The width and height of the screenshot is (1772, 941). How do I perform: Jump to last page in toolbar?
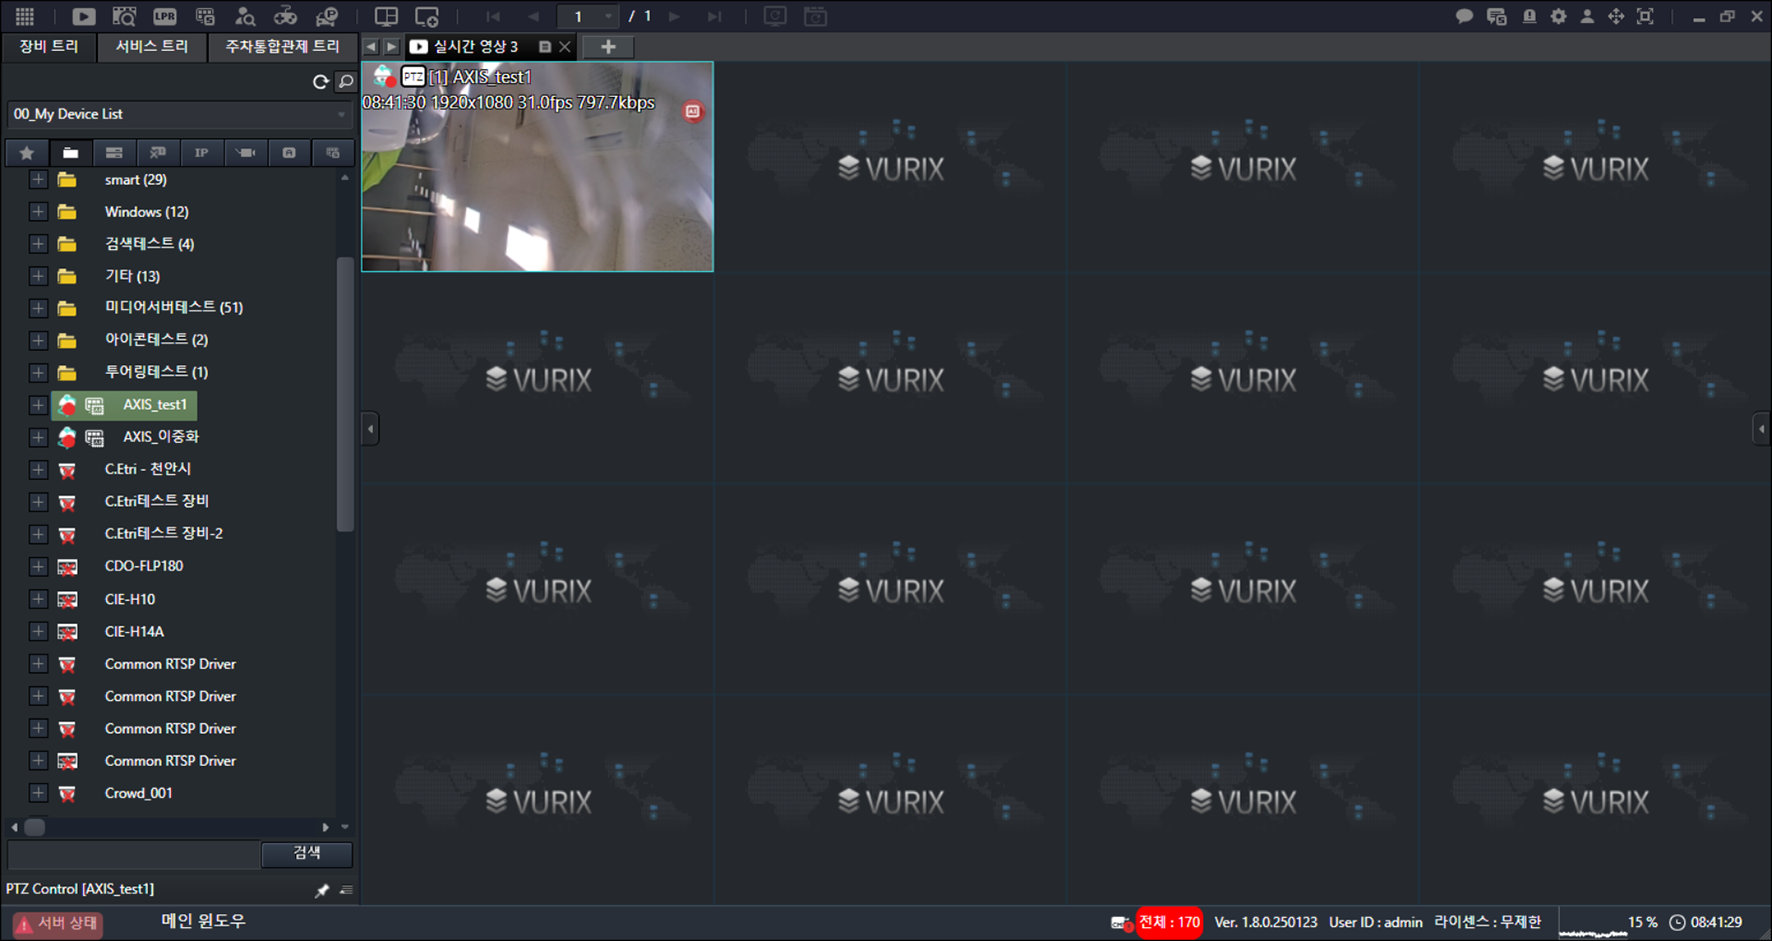click(x=714, y=16)
